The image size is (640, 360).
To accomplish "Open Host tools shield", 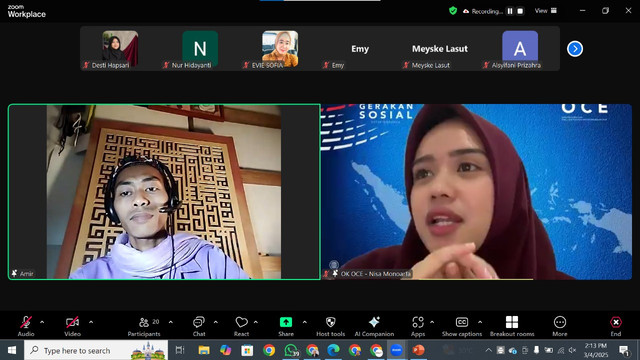I will [x=331, y=326].
